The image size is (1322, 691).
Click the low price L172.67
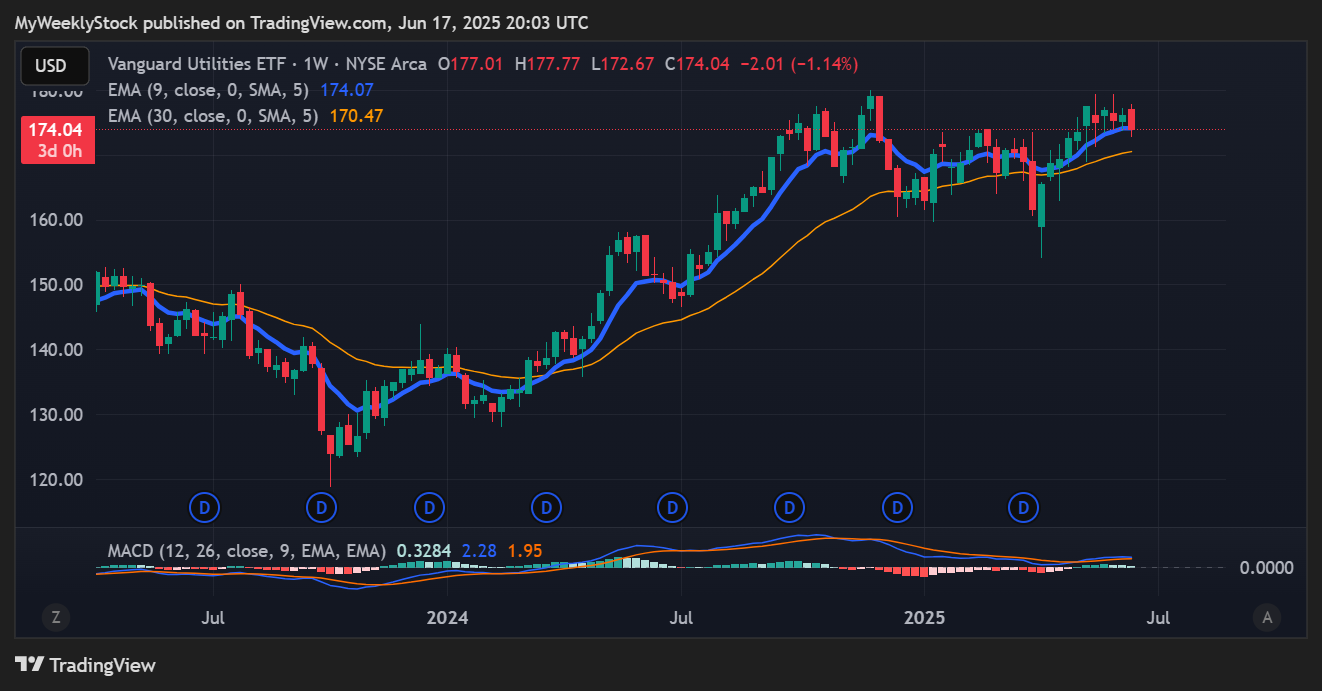622,64
